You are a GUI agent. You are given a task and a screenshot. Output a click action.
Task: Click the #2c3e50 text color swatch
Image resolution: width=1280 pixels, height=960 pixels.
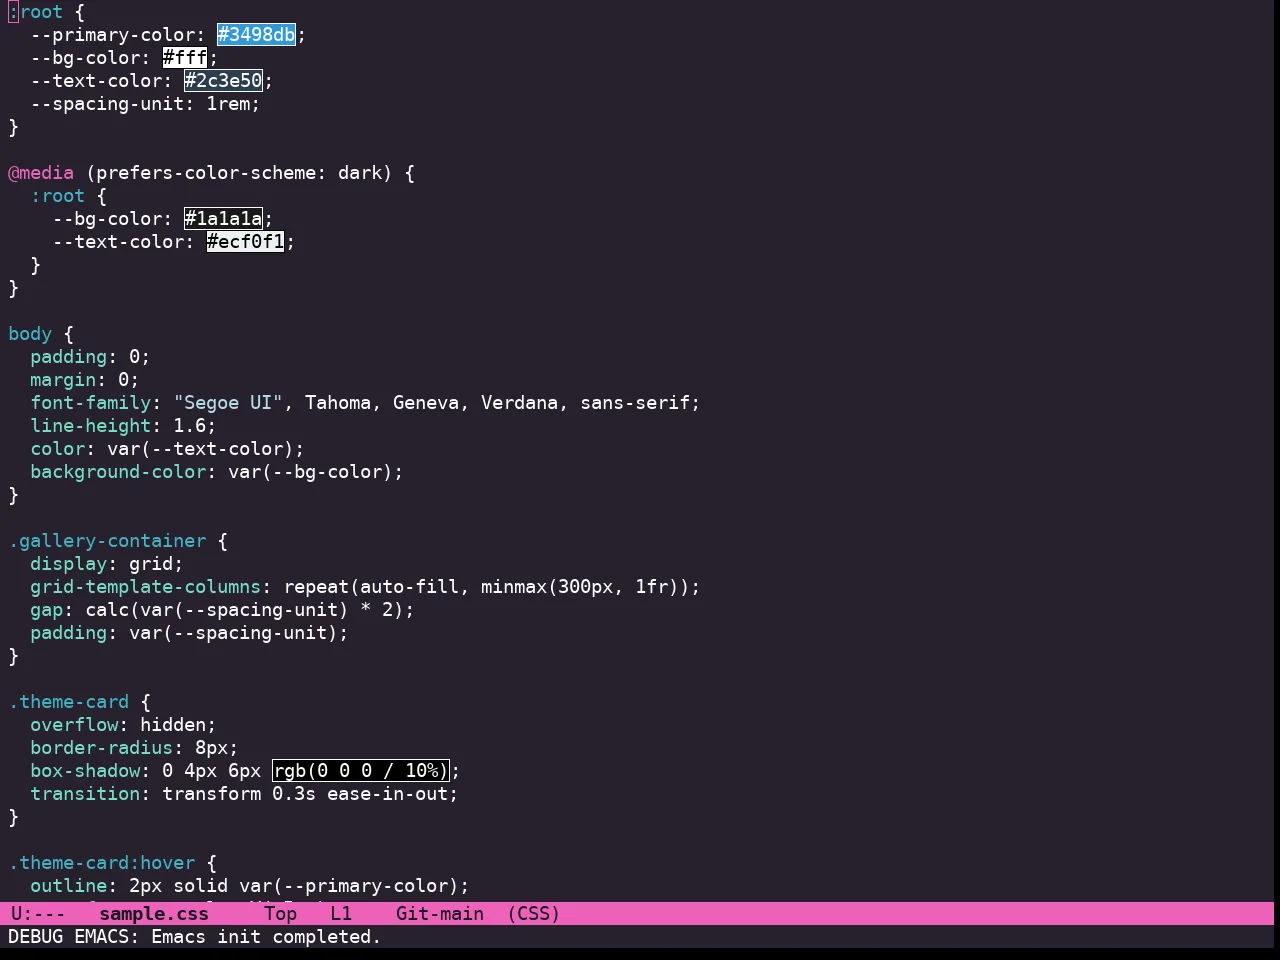223,81
